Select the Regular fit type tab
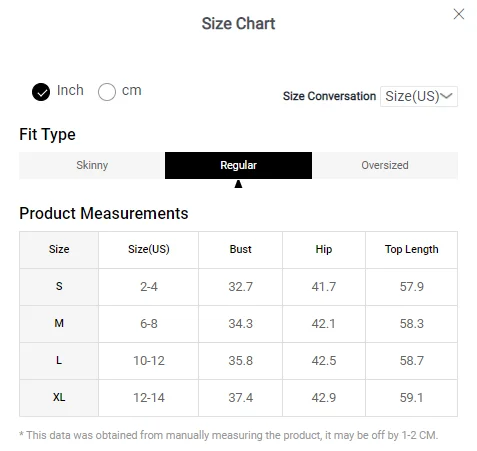 click(x=238, y=165)
